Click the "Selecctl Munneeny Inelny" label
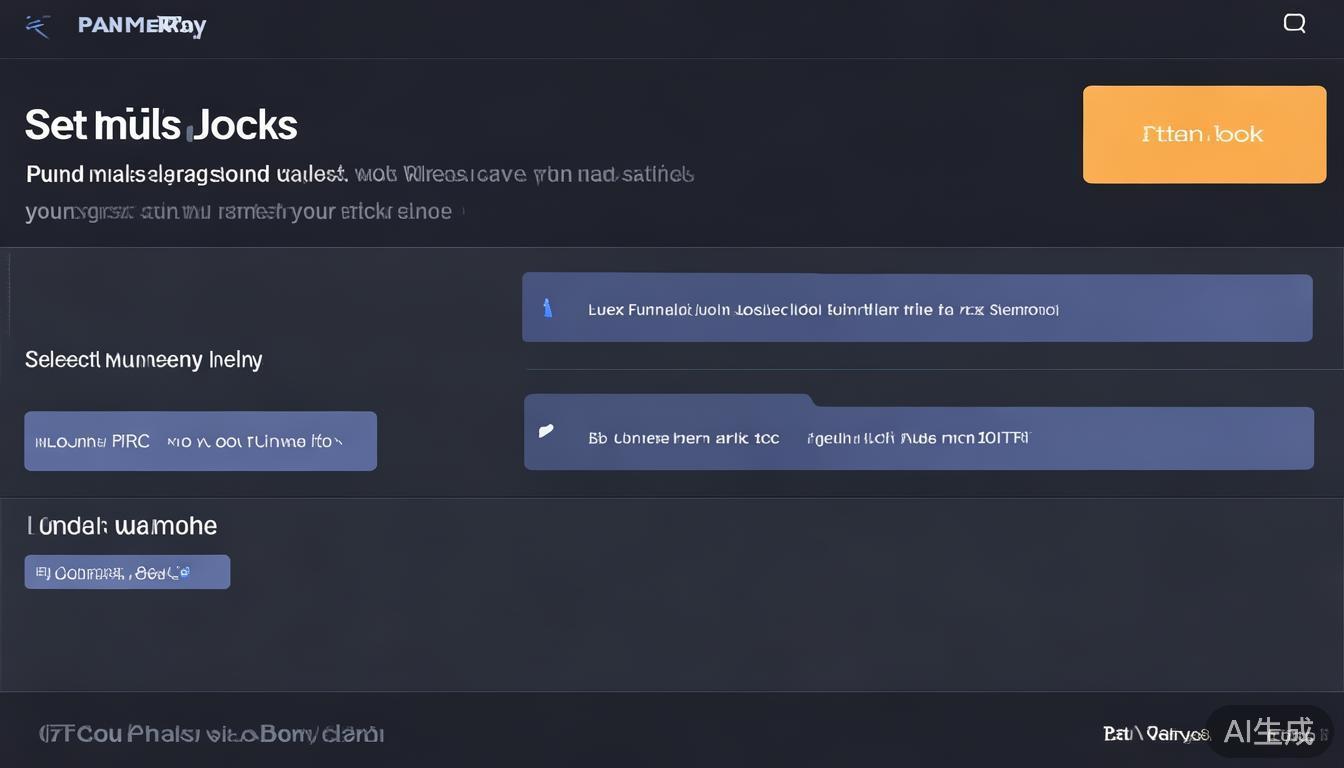1344x768 pixels. 143,360
